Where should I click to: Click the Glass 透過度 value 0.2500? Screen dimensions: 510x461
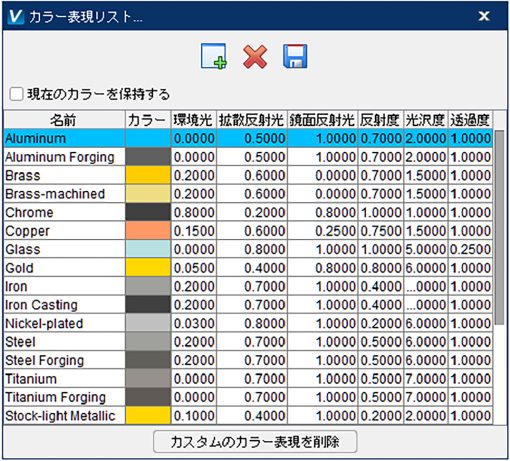pyautogui.click(x=470, y=249)
